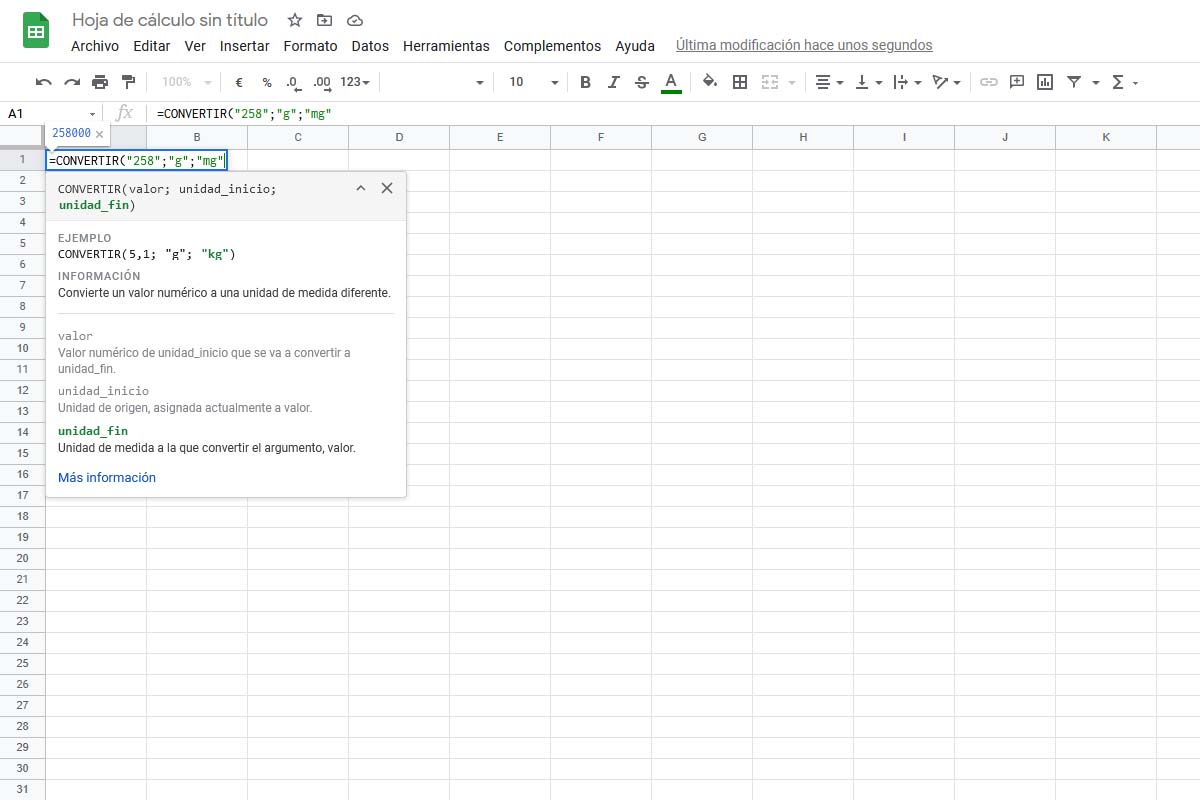Viewport: 1200px width, 800px height.
Task: Insert a comment from the toolbar
Action: pyautogui.click(x=1017, y=82)
